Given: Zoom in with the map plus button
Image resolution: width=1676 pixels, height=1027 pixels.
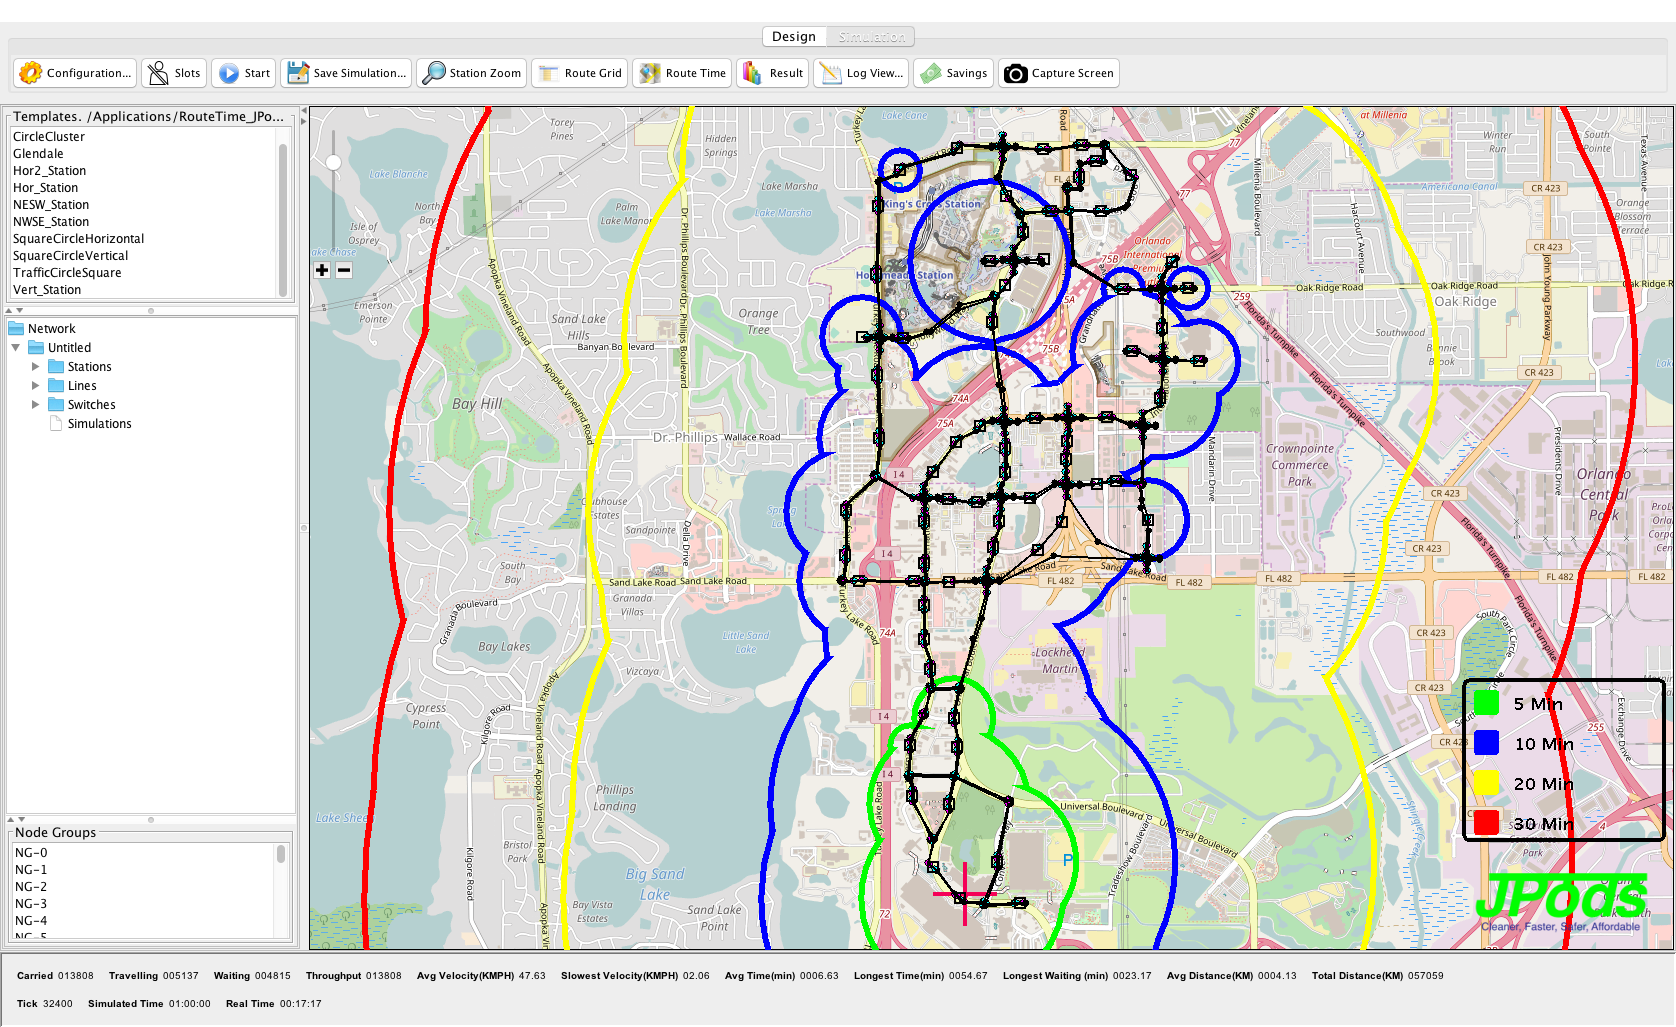Looking at the screenshot, I should pyautogui.click(x=322, y=270).
